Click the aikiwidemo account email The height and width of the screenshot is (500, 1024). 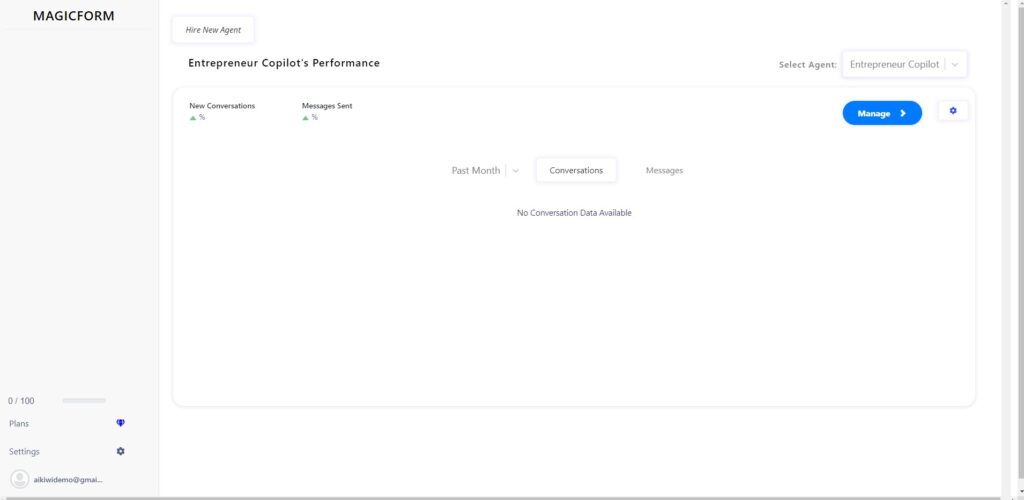point(68,479)
